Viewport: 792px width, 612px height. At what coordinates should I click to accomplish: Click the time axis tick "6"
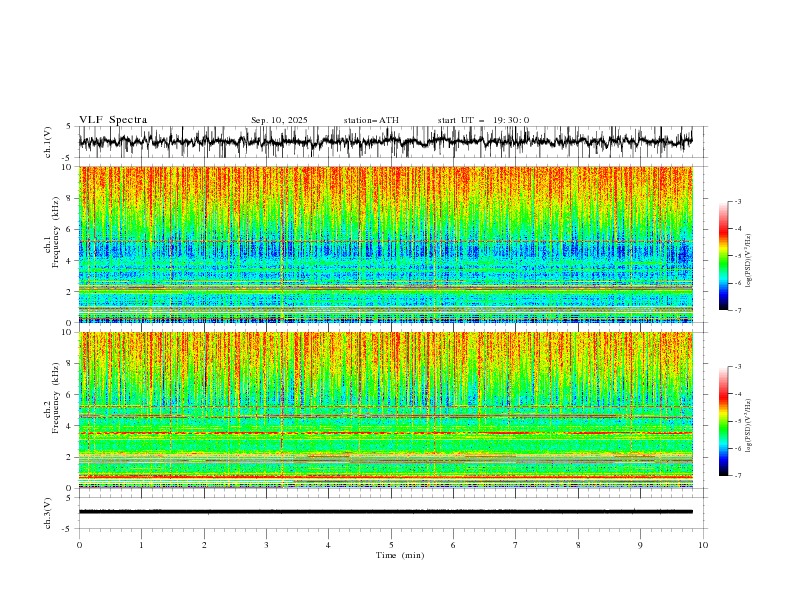453,545
